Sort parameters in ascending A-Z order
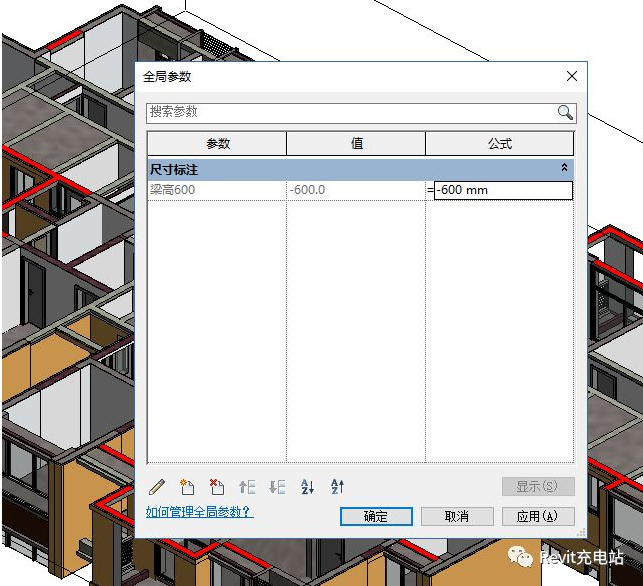This screenshot has height=586, width=643. (x=308, y=487)
